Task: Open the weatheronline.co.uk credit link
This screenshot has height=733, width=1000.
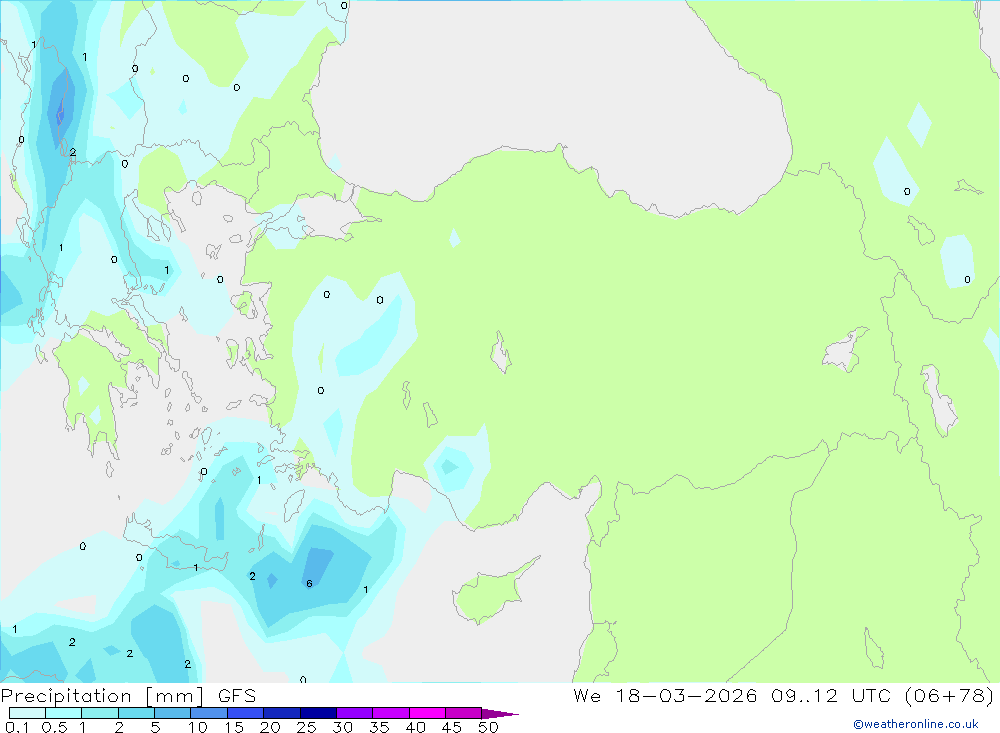Action: click(x=916, y=724)
